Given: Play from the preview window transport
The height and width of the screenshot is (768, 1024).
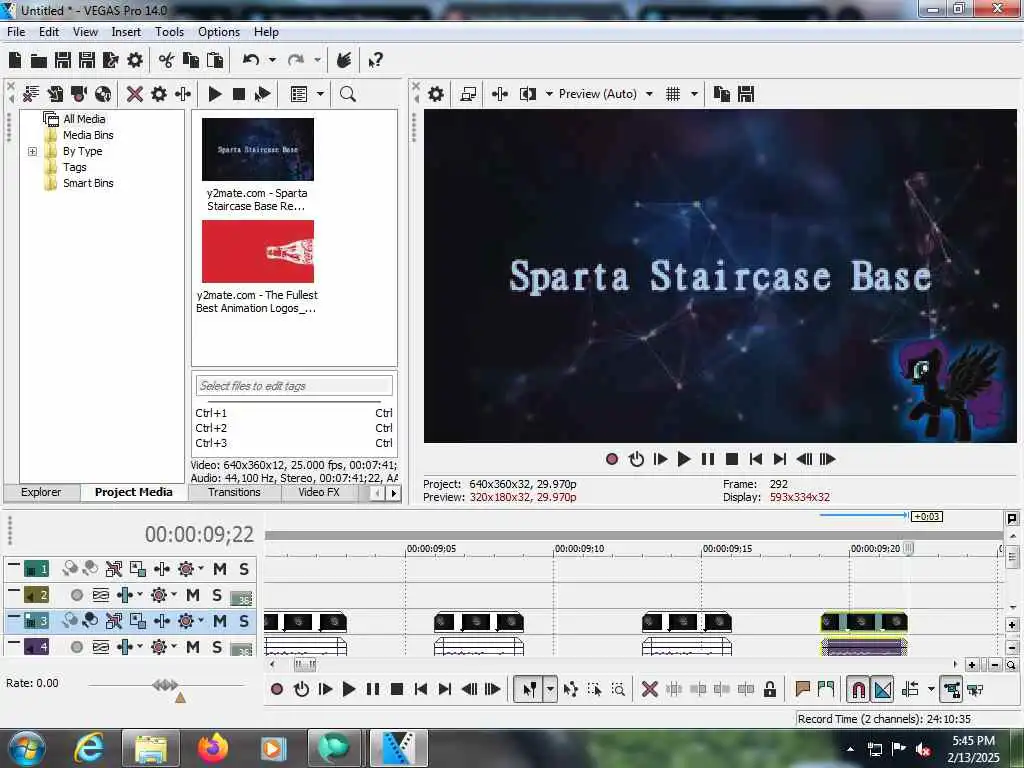Looking at the screenshot, I should (684, 459).
